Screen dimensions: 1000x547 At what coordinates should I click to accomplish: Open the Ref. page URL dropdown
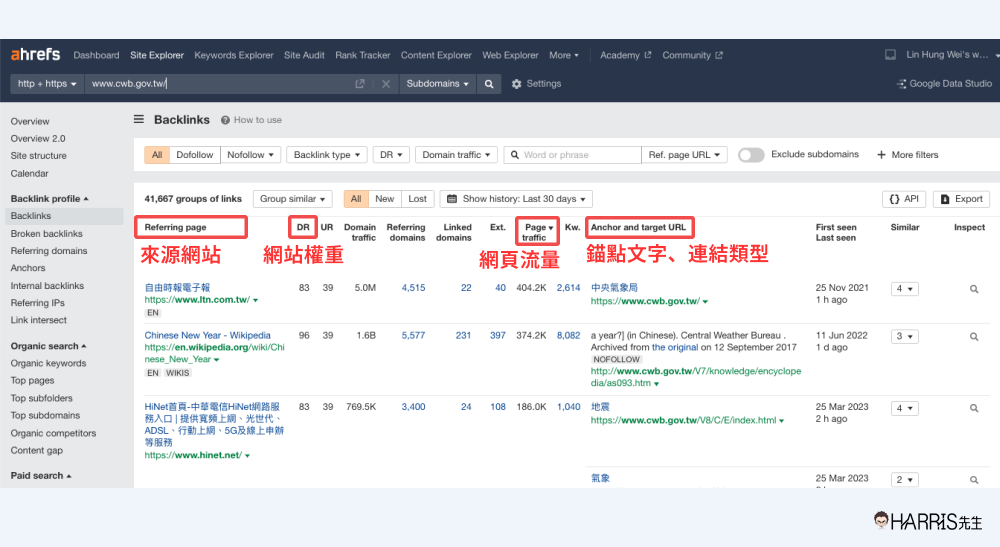[x=684, y=154]
